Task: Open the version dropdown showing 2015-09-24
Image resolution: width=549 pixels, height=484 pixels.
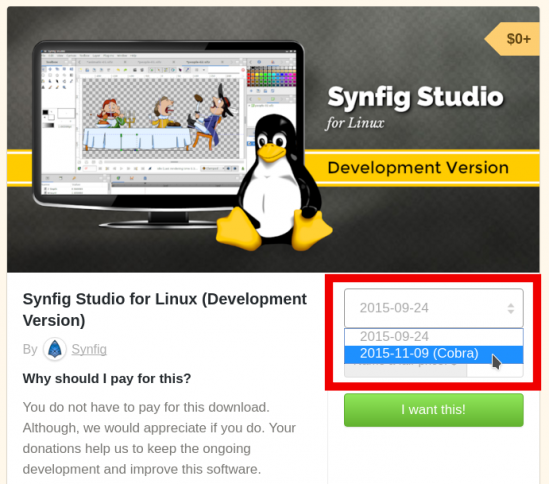Action: tap(433, 308)
